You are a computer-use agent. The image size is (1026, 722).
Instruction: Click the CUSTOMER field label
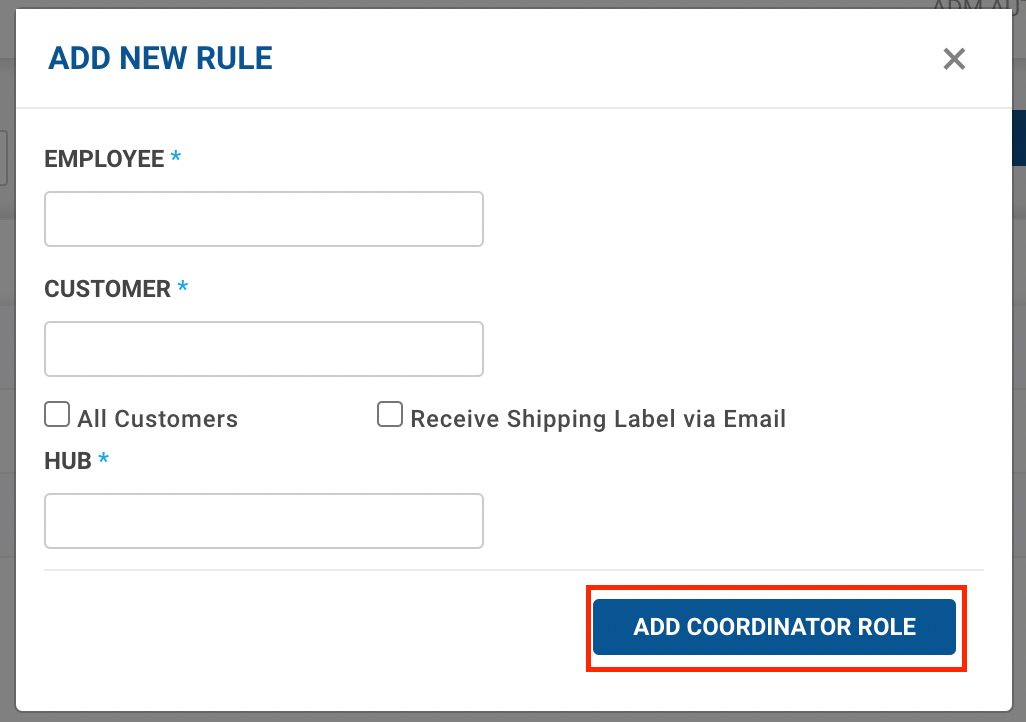108,289
